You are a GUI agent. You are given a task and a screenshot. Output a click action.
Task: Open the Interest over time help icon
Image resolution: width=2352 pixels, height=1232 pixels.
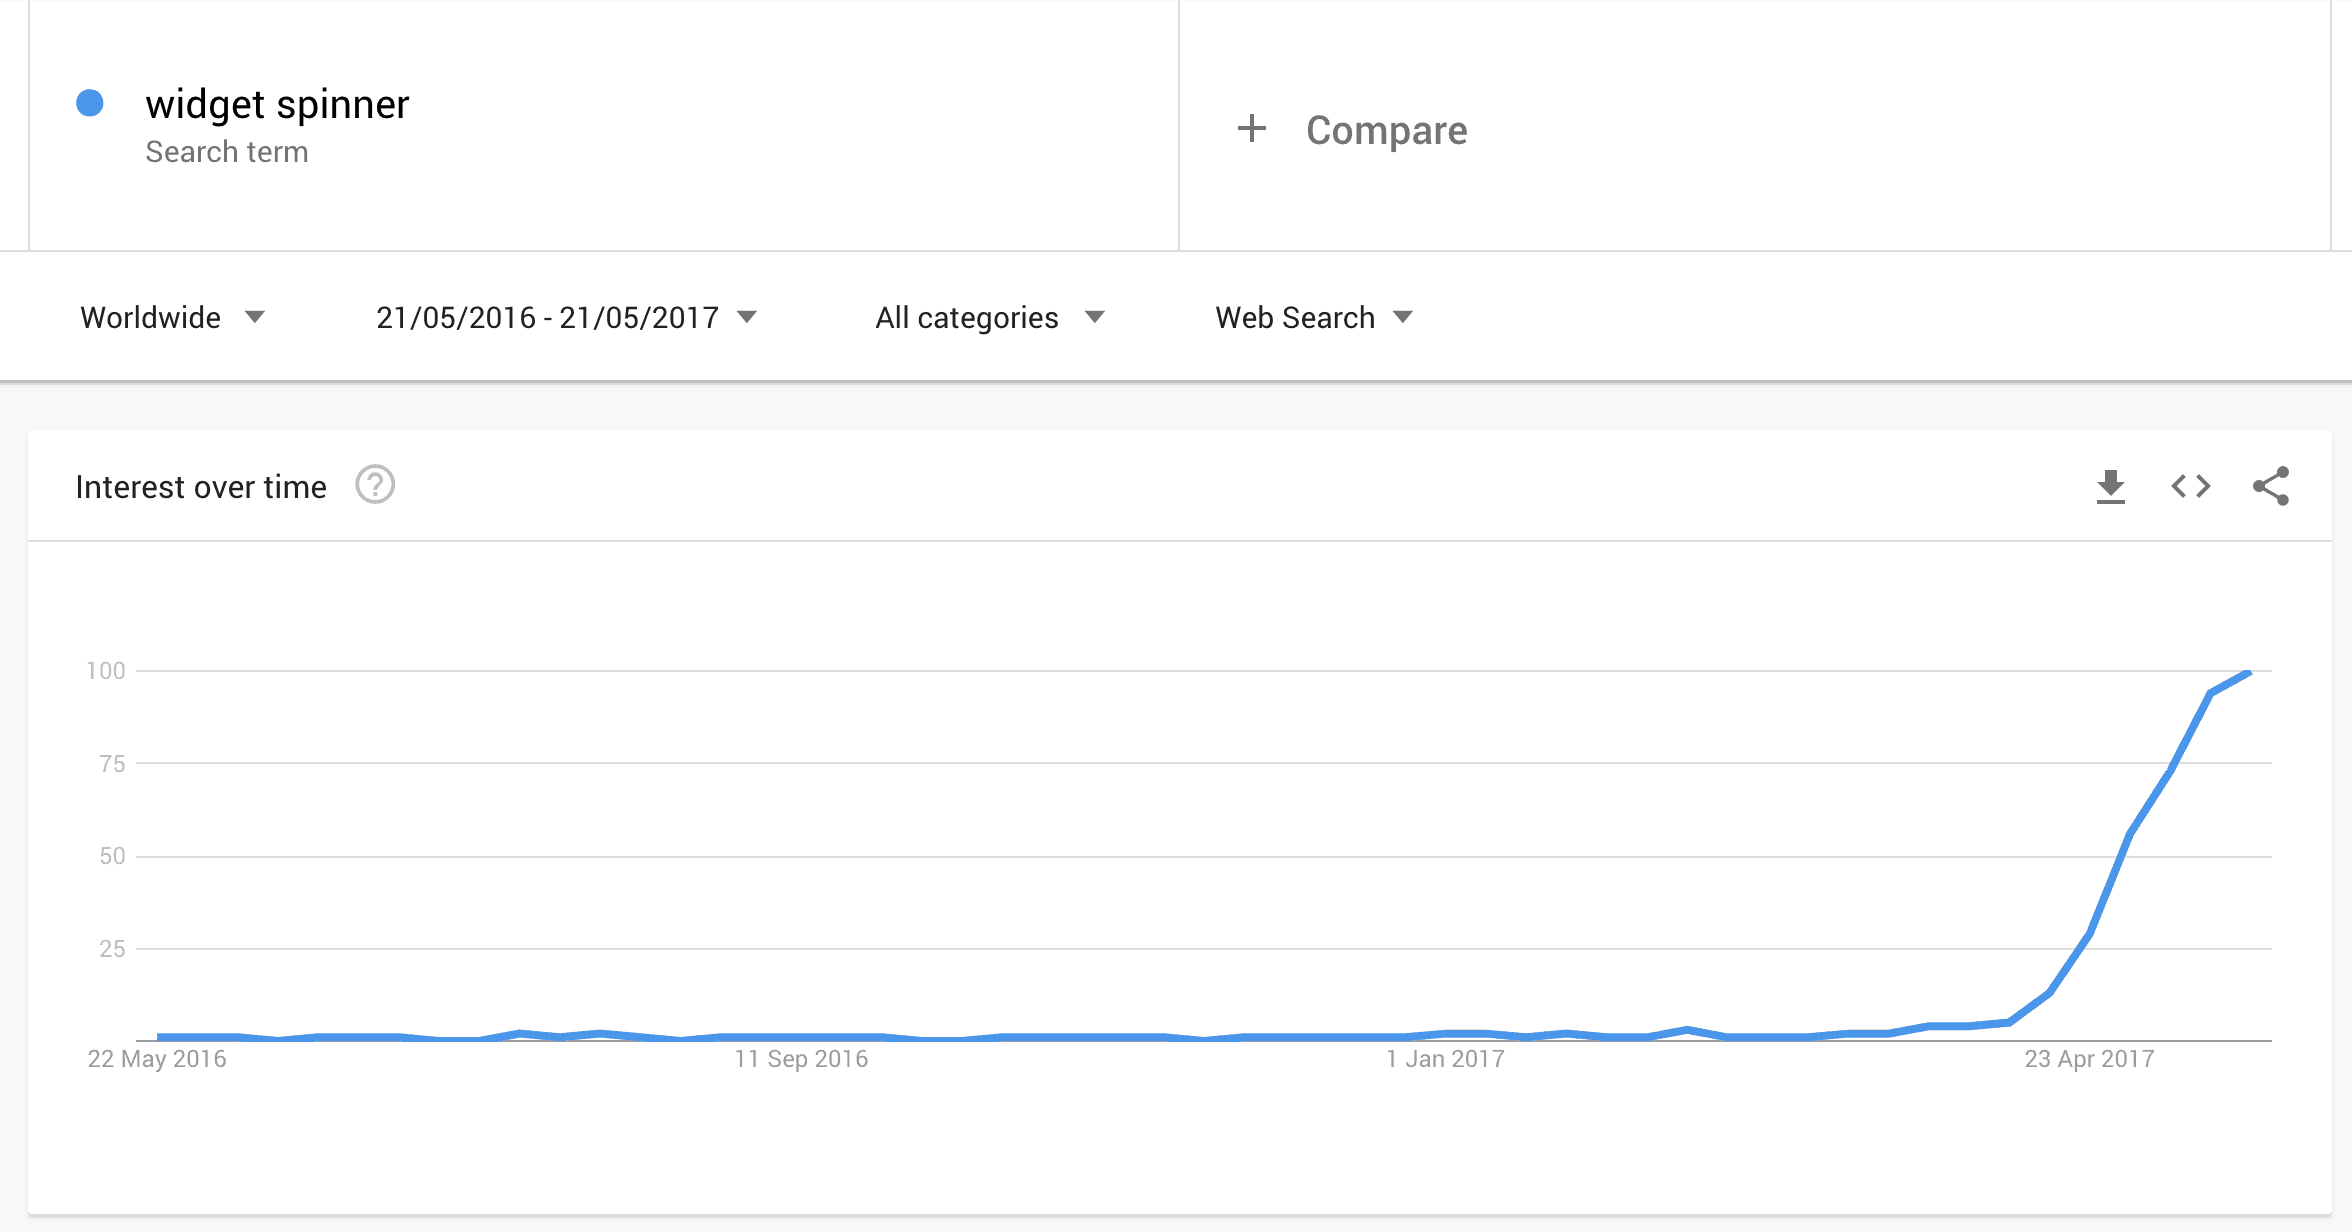click(375, 485)
